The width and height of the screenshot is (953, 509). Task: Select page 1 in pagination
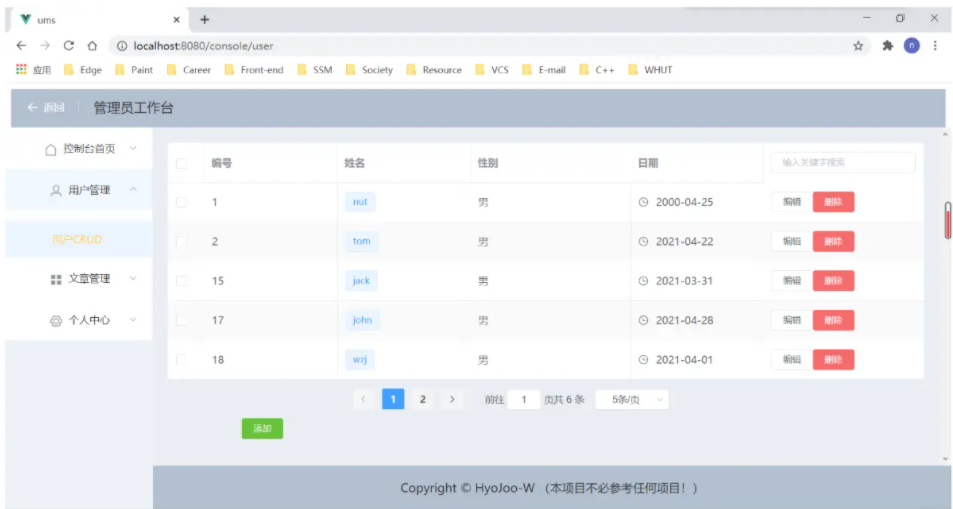point(393,400)
